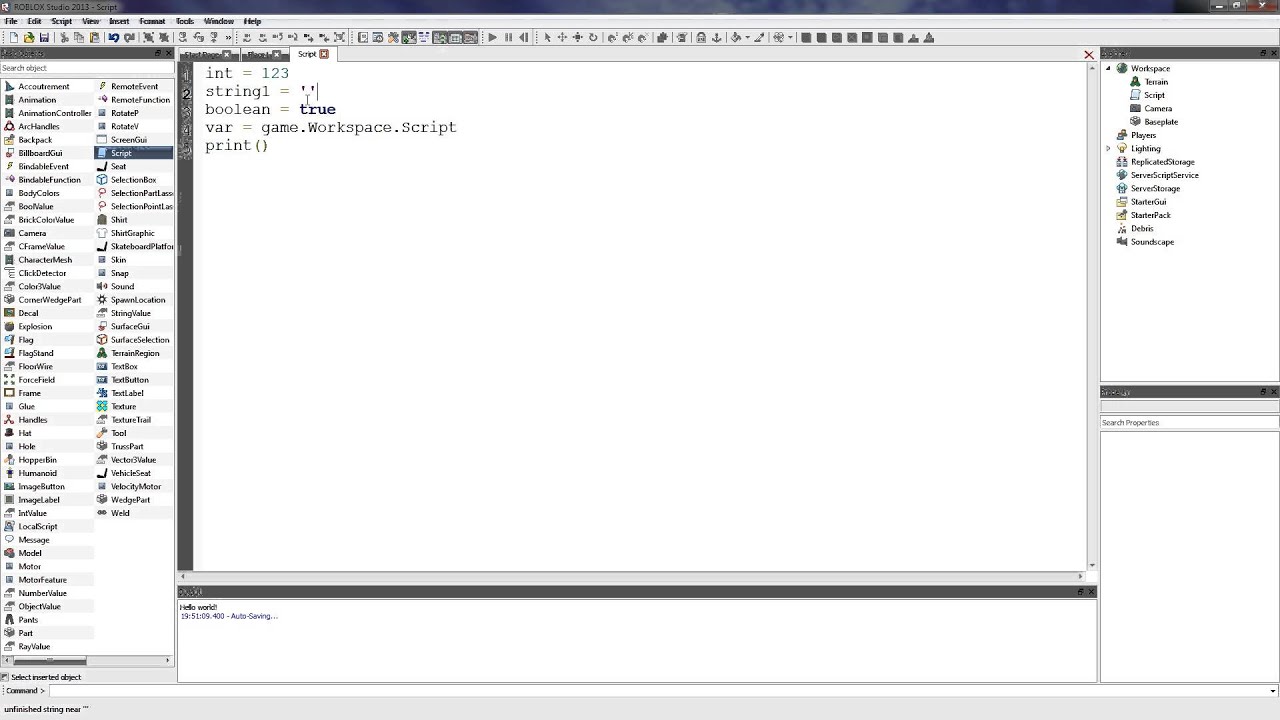The height and width of the screenshot is (720, 1280).
Task: Click the Copy toolbar icon
Action: coord(79,38)
